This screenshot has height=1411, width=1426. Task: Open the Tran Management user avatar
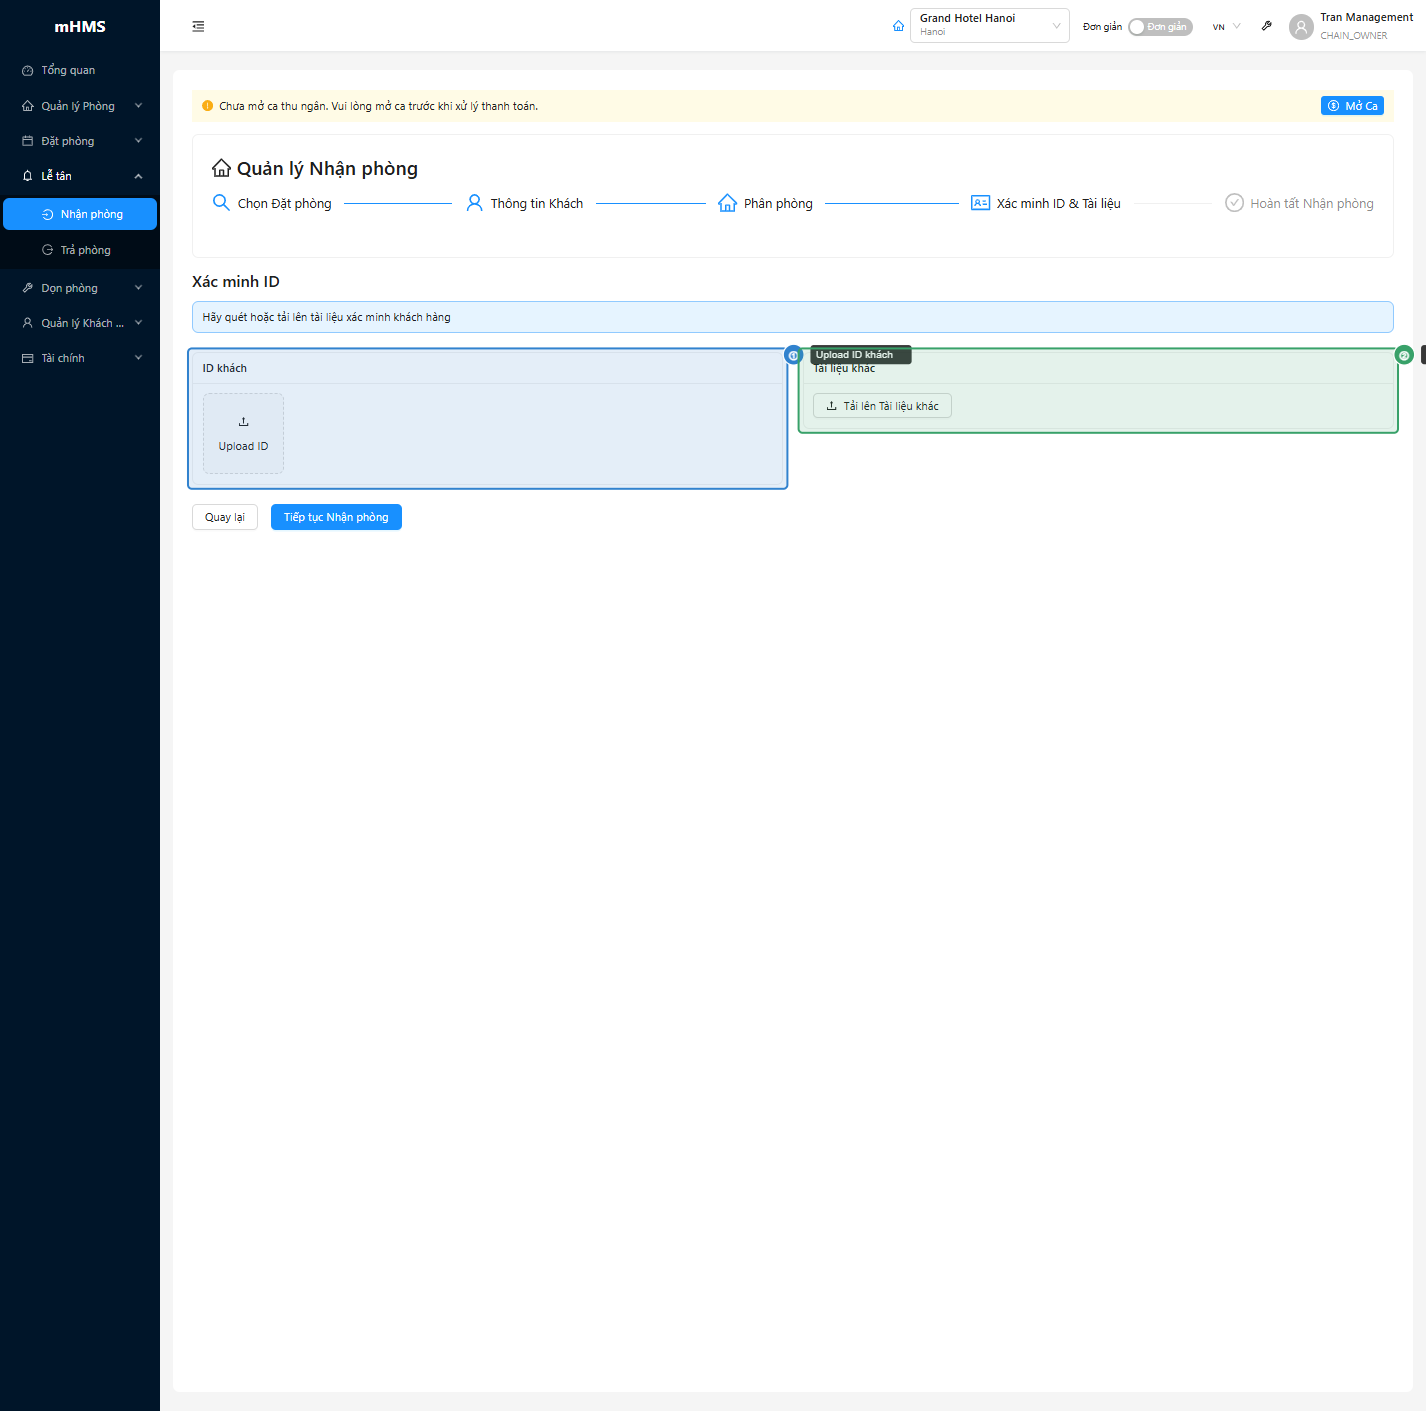tap(1300, 27)
